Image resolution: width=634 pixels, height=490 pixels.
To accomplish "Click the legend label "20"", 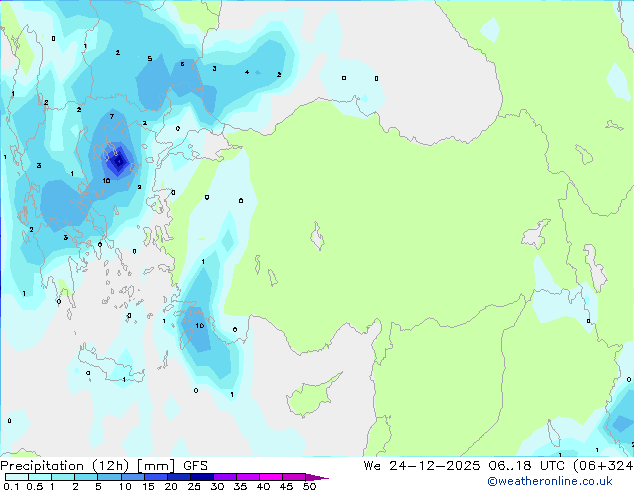I will [171, 486].
